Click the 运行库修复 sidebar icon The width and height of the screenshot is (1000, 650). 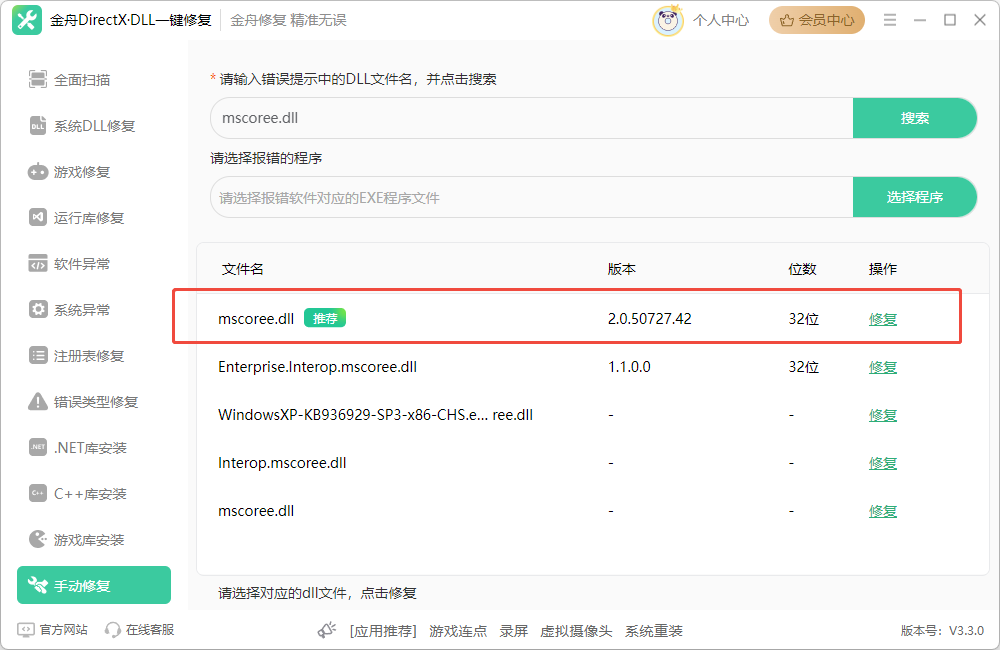click(x=38, y=218)
